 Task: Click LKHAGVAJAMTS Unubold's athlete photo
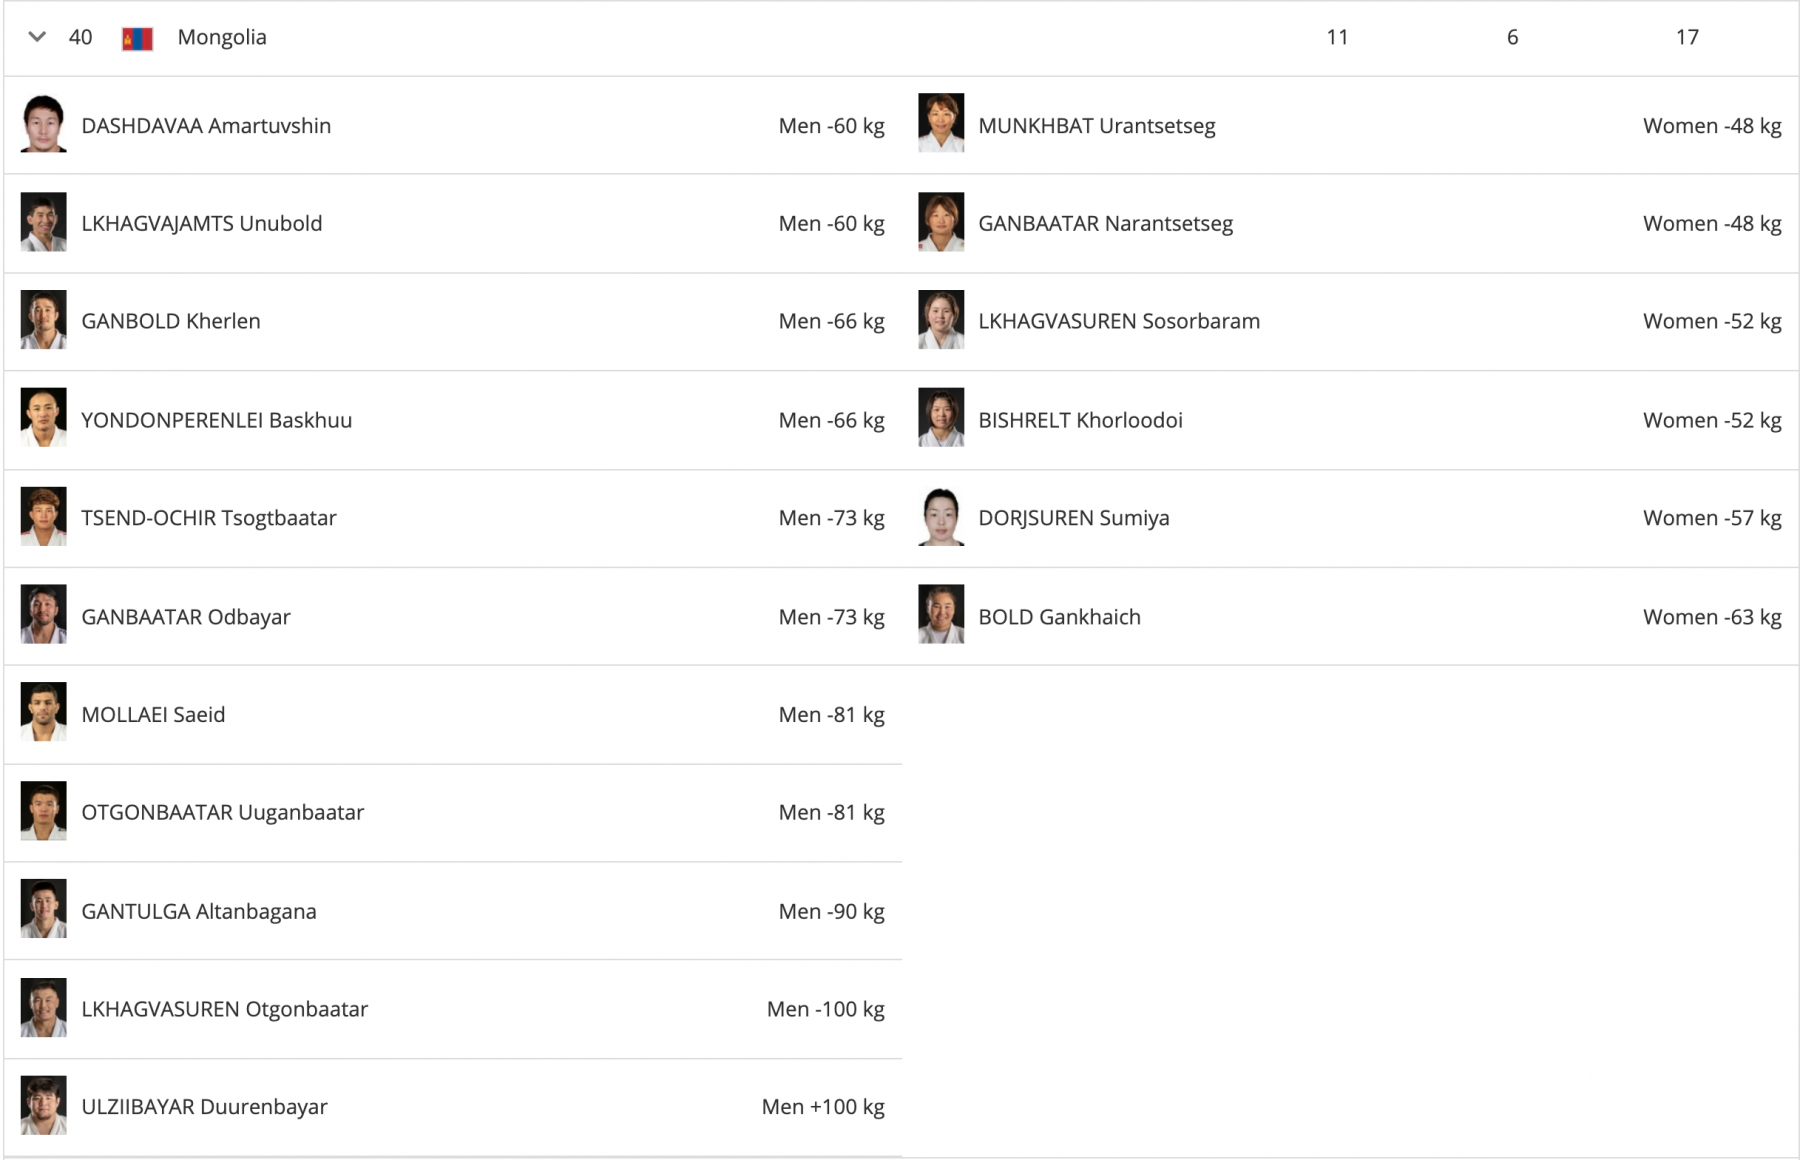click(43, 222)
